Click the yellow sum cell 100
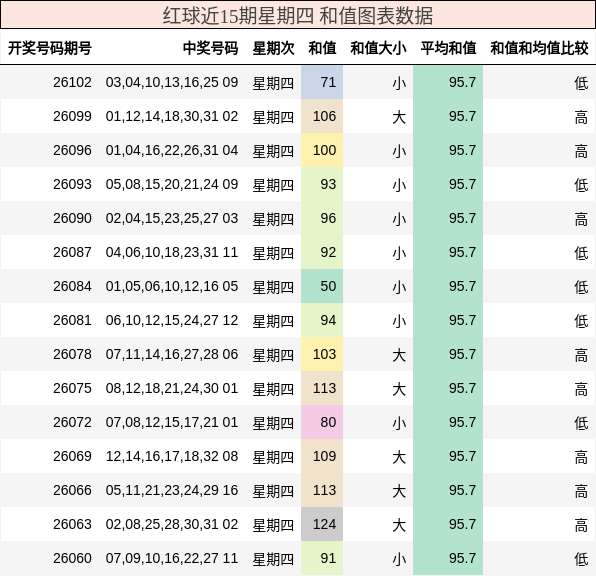Viewport: 596px width, 576px height. (x=322, y=151)
